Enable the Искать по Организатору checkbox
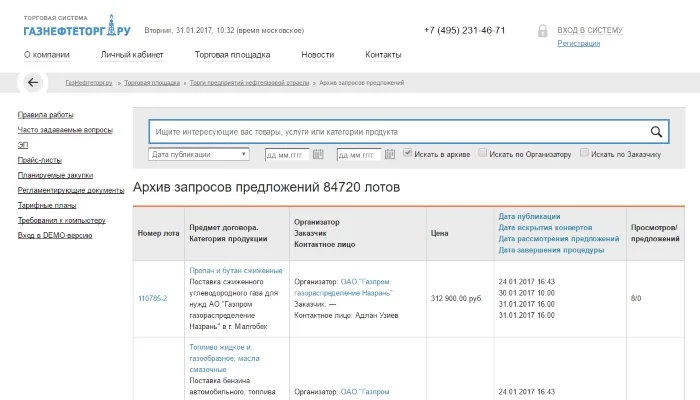This screenshot has width=700, height=400. [482, 153]
